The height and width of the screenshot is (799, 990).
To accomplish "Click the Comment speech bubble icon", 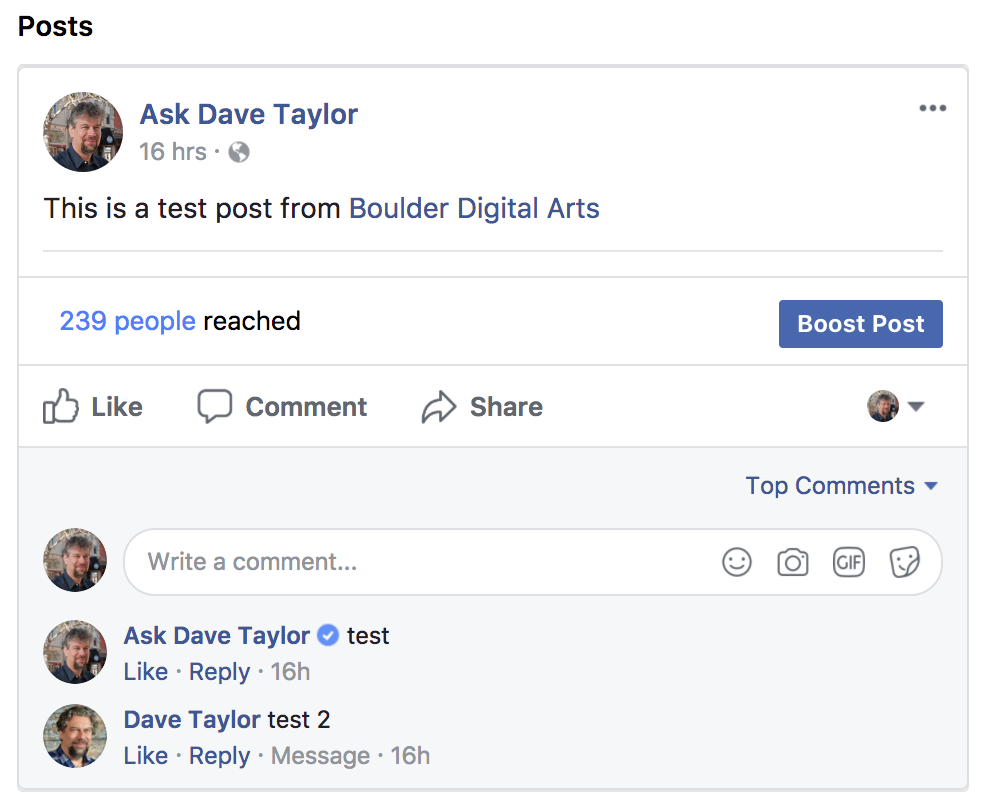I will pos(215,406).
